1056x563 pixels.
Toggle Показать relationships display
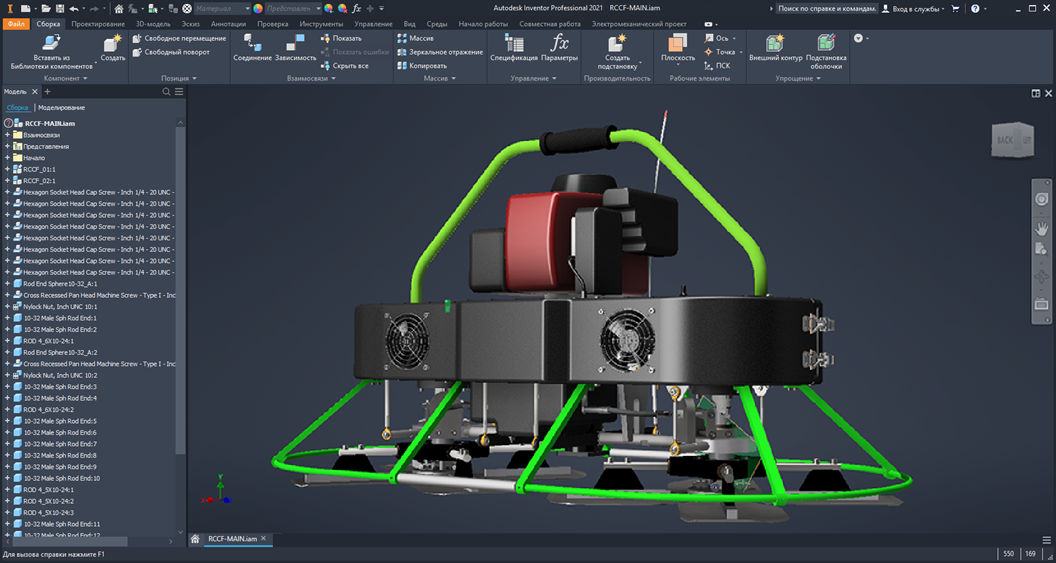point(340,38)
